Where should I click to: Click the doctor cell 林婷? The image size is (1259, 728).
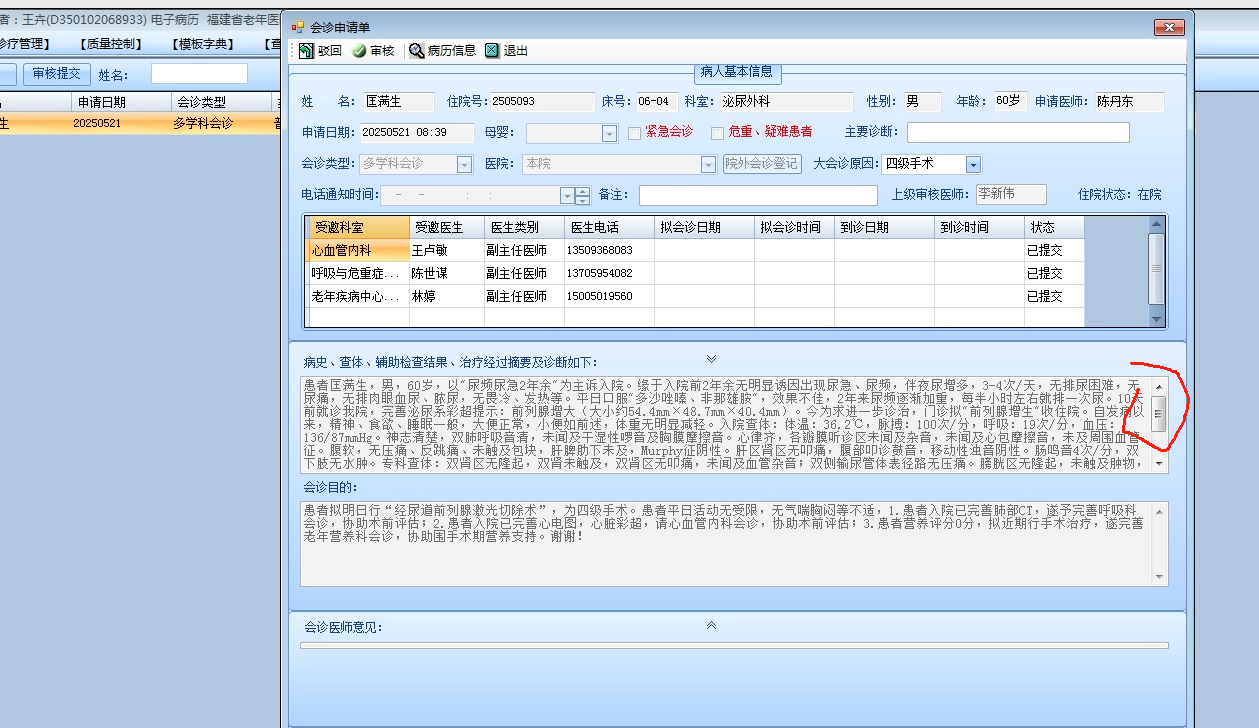[447, 296]
